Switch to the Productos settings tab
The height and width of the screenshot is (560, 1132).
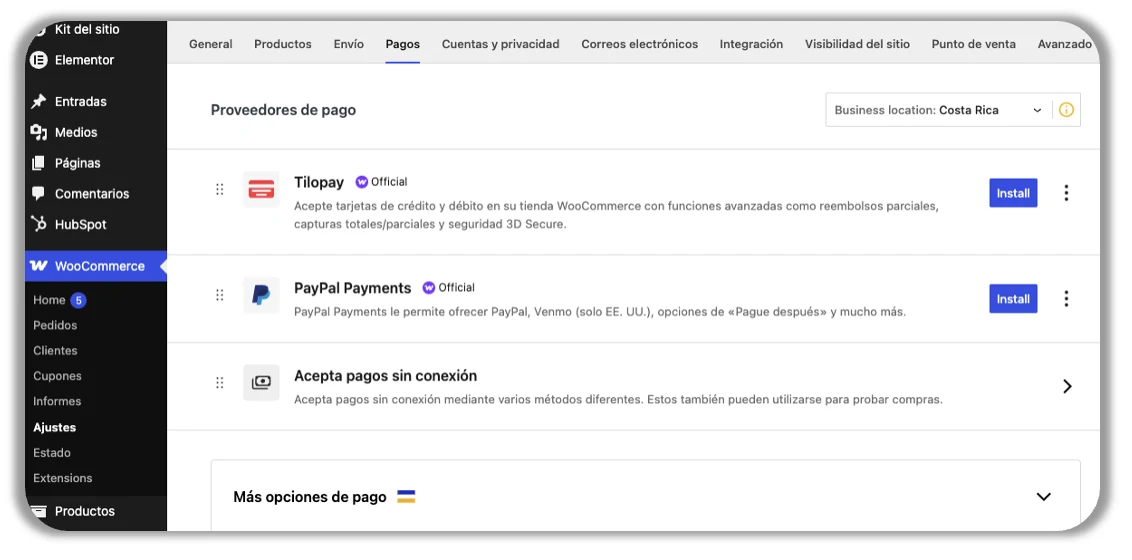pos(283,44)
